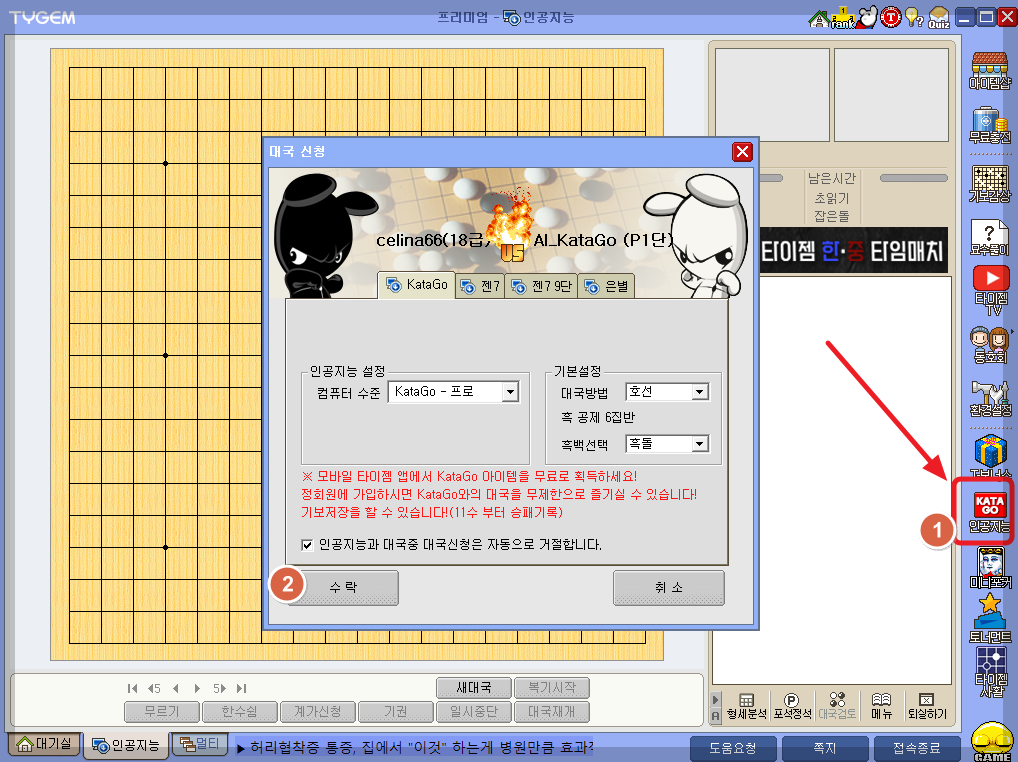This screenshot has height=762, width=1018.
Task: Open the lightbulb help icon
Action: tap(914, 18)
